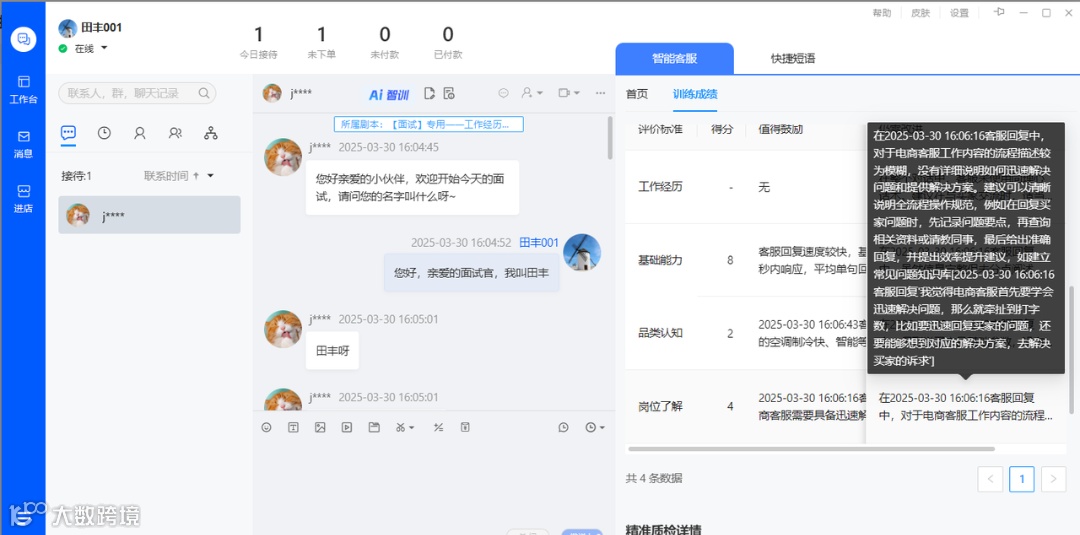The image size is (1080, 535).
Task: Click the order record icon in chat header
Action: [x=449, y=93]
